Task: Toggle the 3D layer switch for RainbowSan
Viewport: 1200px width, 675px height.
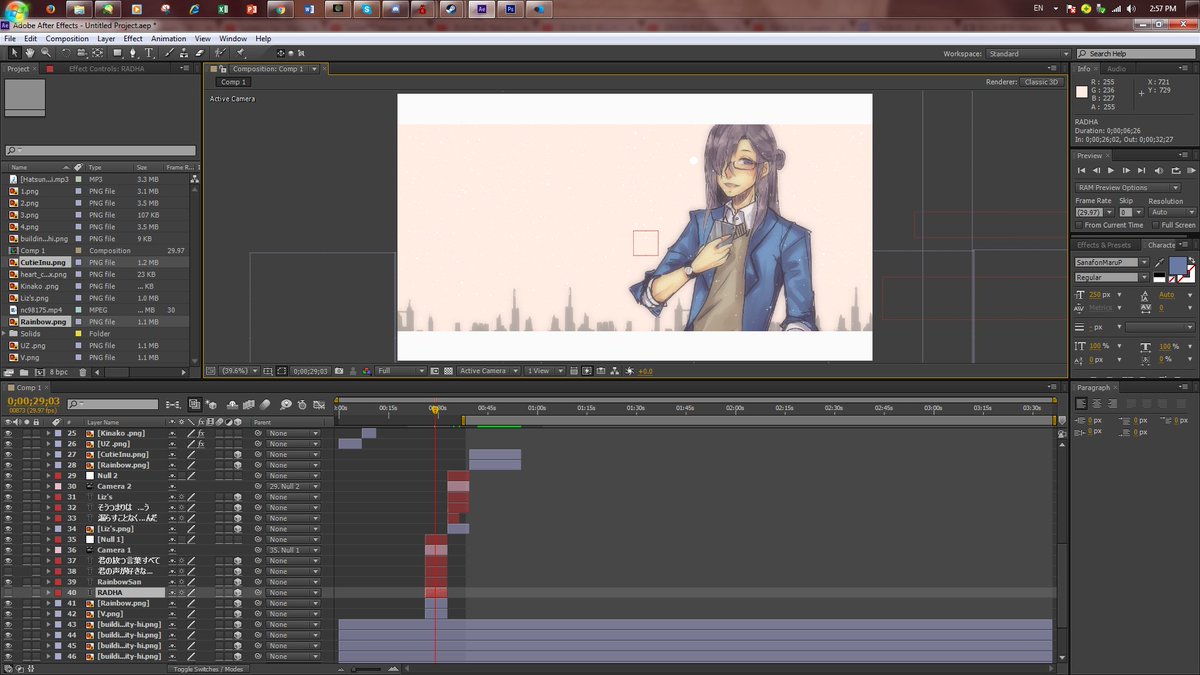Action: click(x=239, y=582)
